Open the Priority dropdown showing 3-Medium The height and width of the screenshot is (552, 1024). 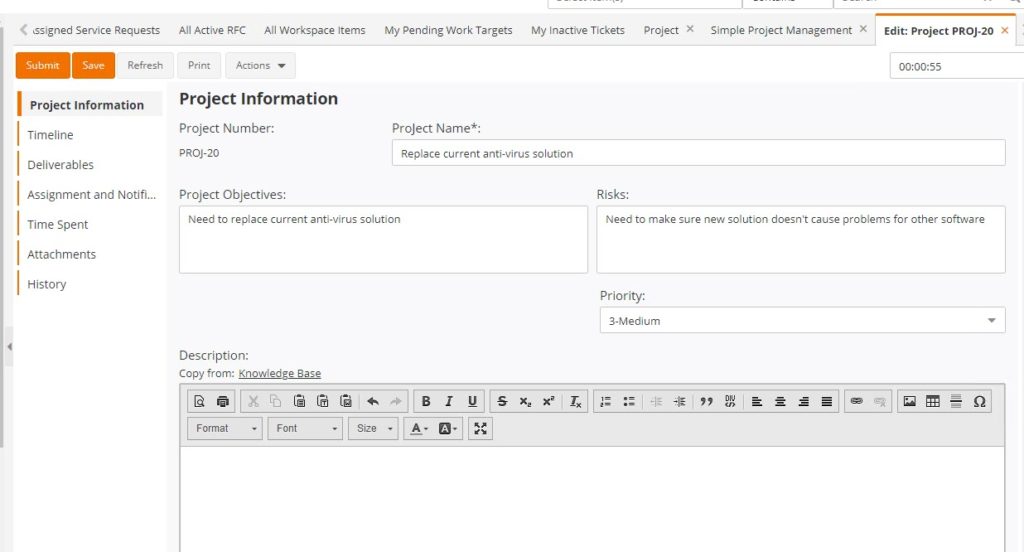pyautogui.click(x=801, y=321)
